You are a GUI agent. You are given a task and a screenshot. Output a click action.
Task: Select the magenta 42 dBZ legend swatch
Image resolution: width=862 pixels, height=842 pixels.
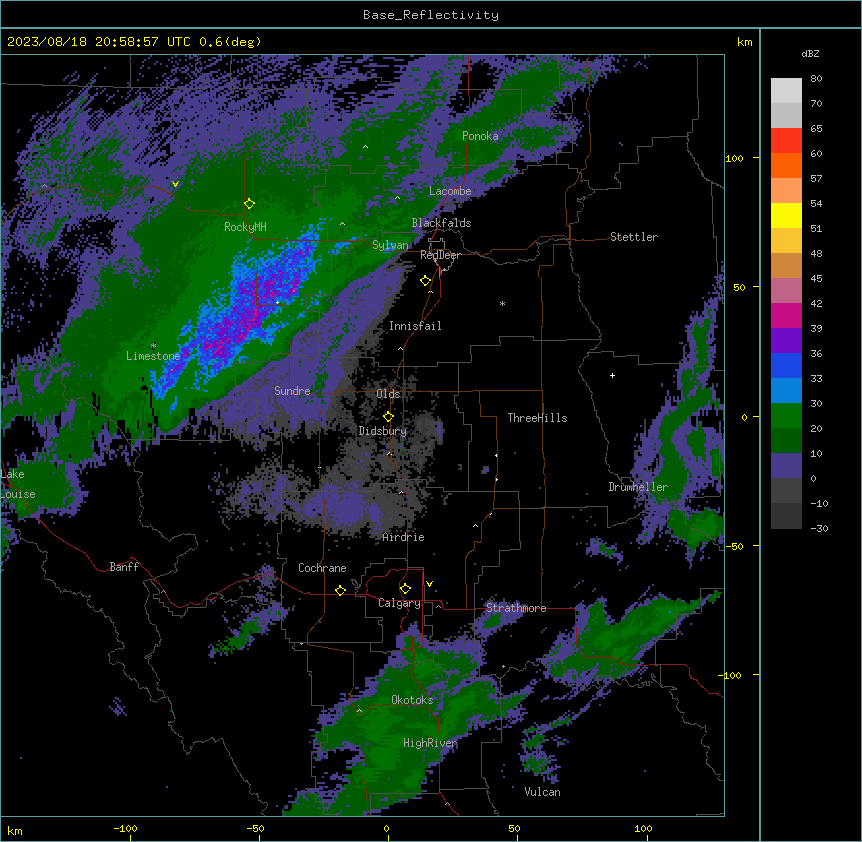pos(786,315)
